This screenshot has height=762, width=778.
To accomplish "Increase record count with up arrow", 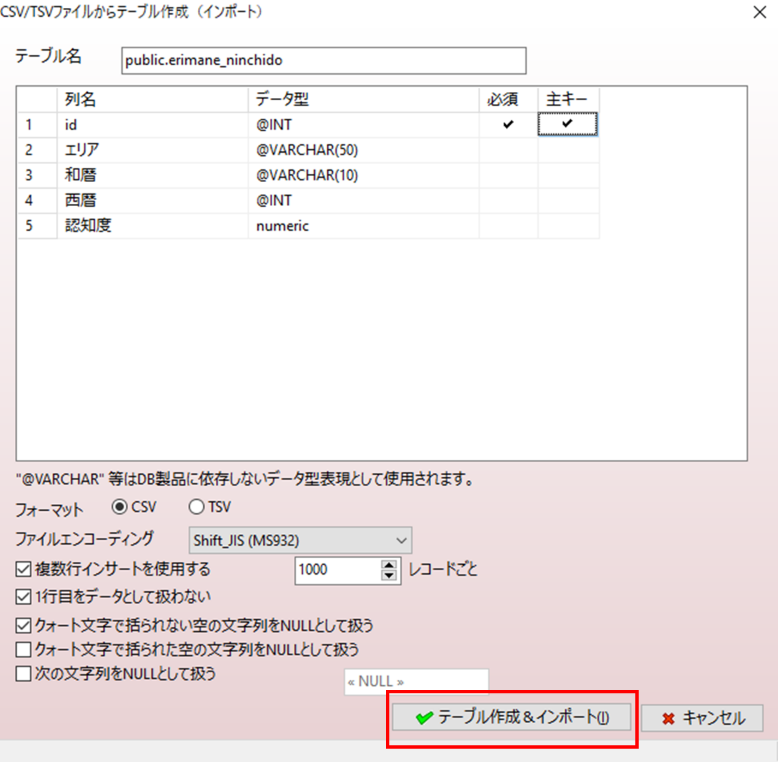I will (x=389, y=565).
